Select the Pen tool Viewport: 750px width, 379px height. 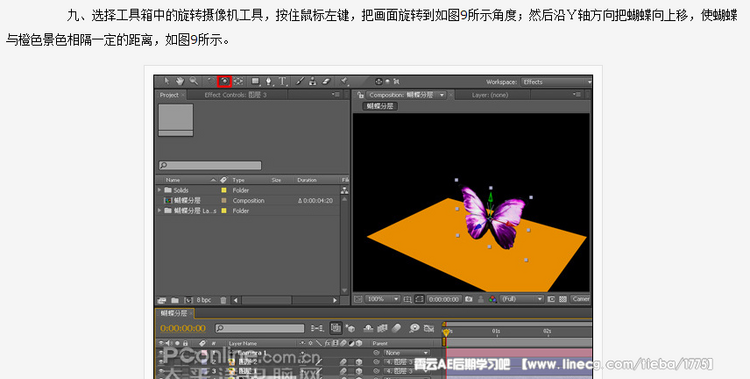[268, 82]
